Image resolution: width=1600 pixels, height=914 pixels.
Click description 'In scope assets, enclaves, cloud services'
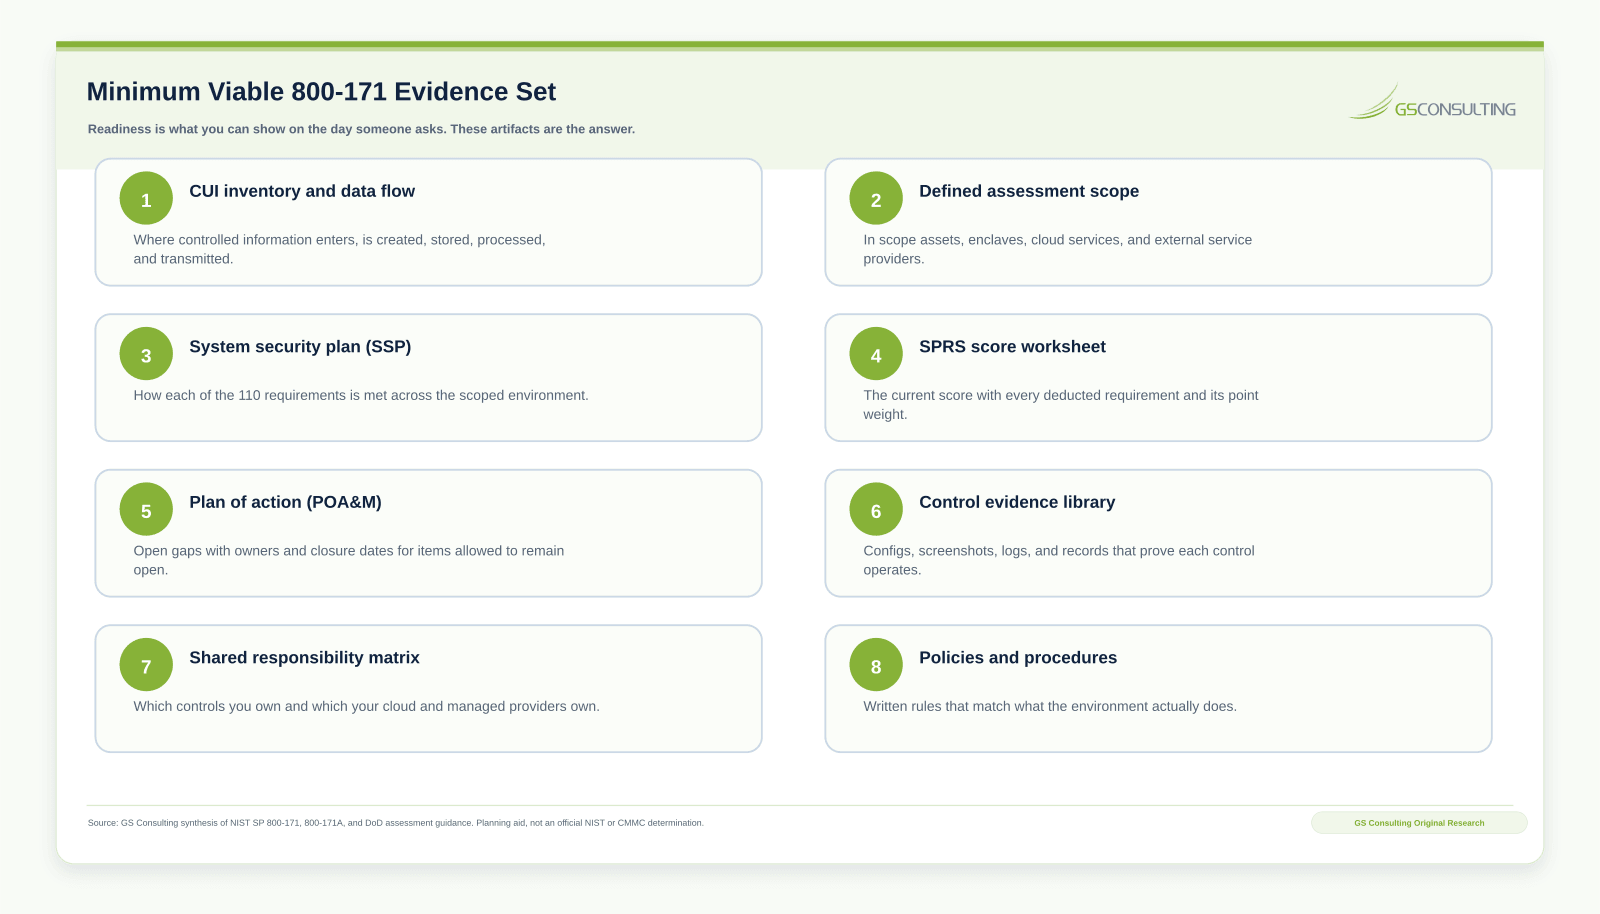1058,249
